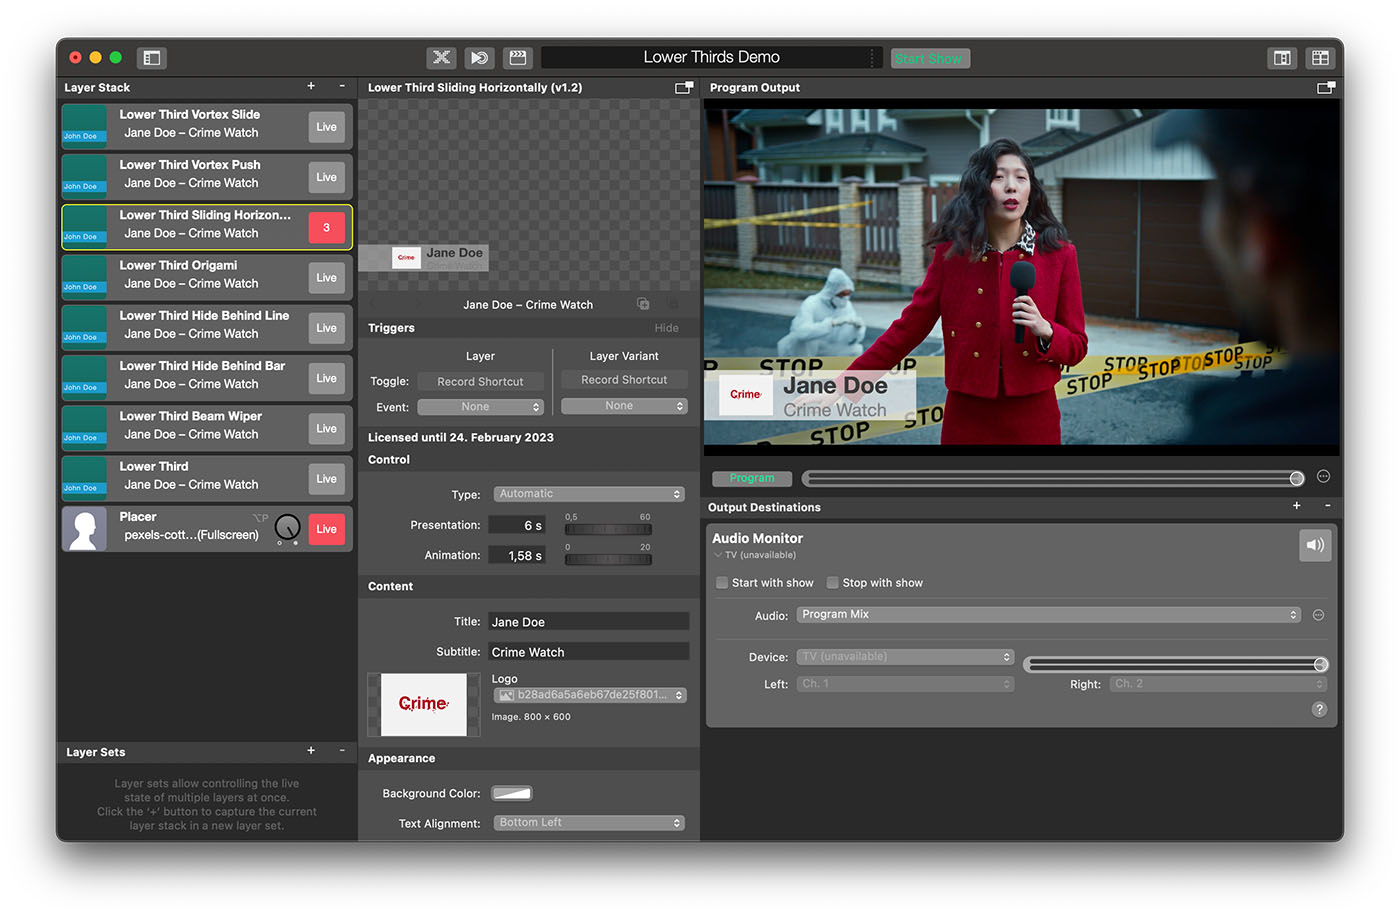The image size is (1400, 916).
Task: Click the Start Show button
Action: pyautogui.click(x=930, y=57)
